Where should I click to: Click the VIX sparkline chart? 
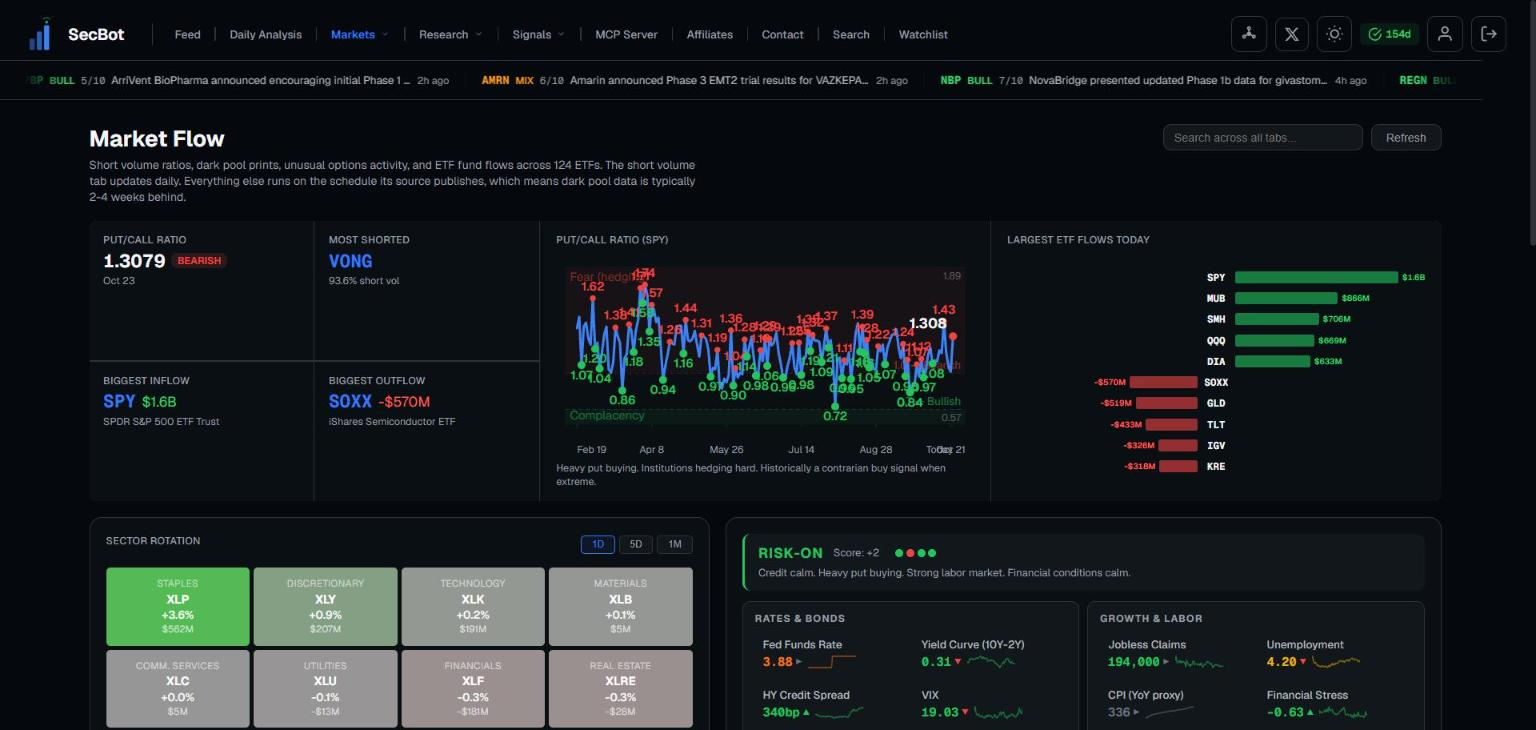pos(998,713)
